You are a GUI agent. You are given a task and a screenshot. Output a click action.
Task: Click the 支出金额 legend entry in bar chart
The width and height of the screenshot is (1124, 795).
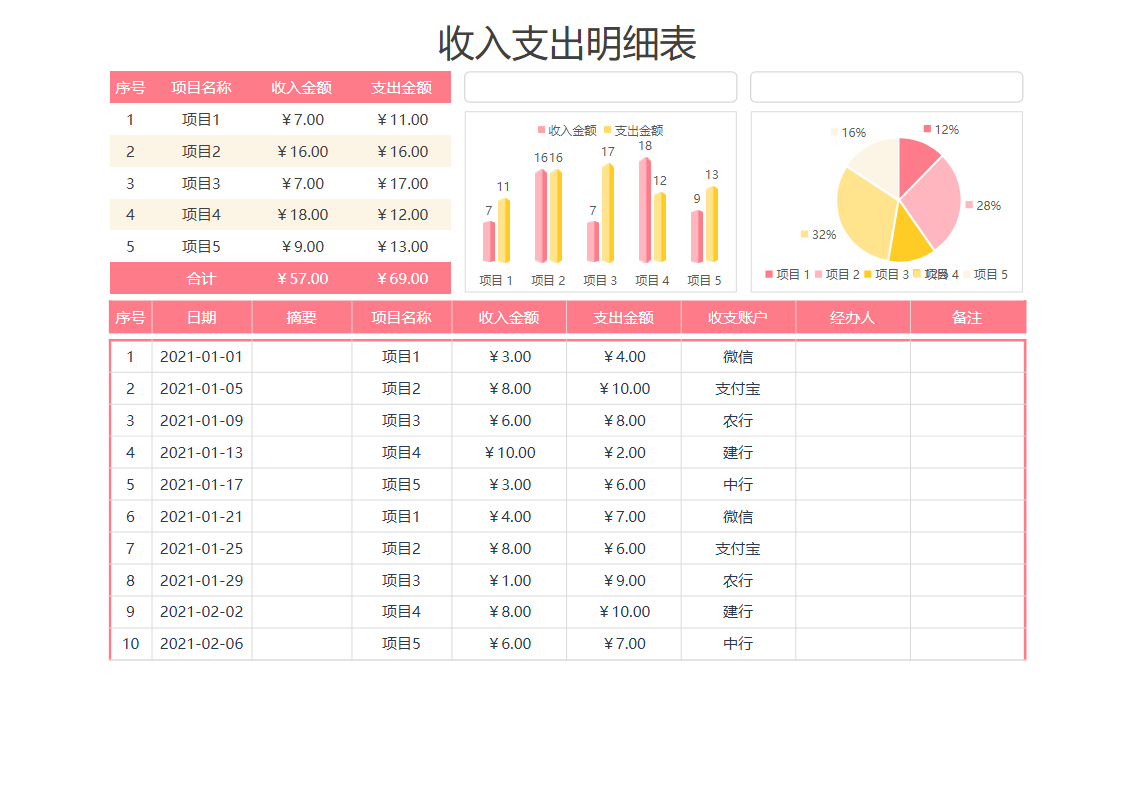tap(634, 130)
